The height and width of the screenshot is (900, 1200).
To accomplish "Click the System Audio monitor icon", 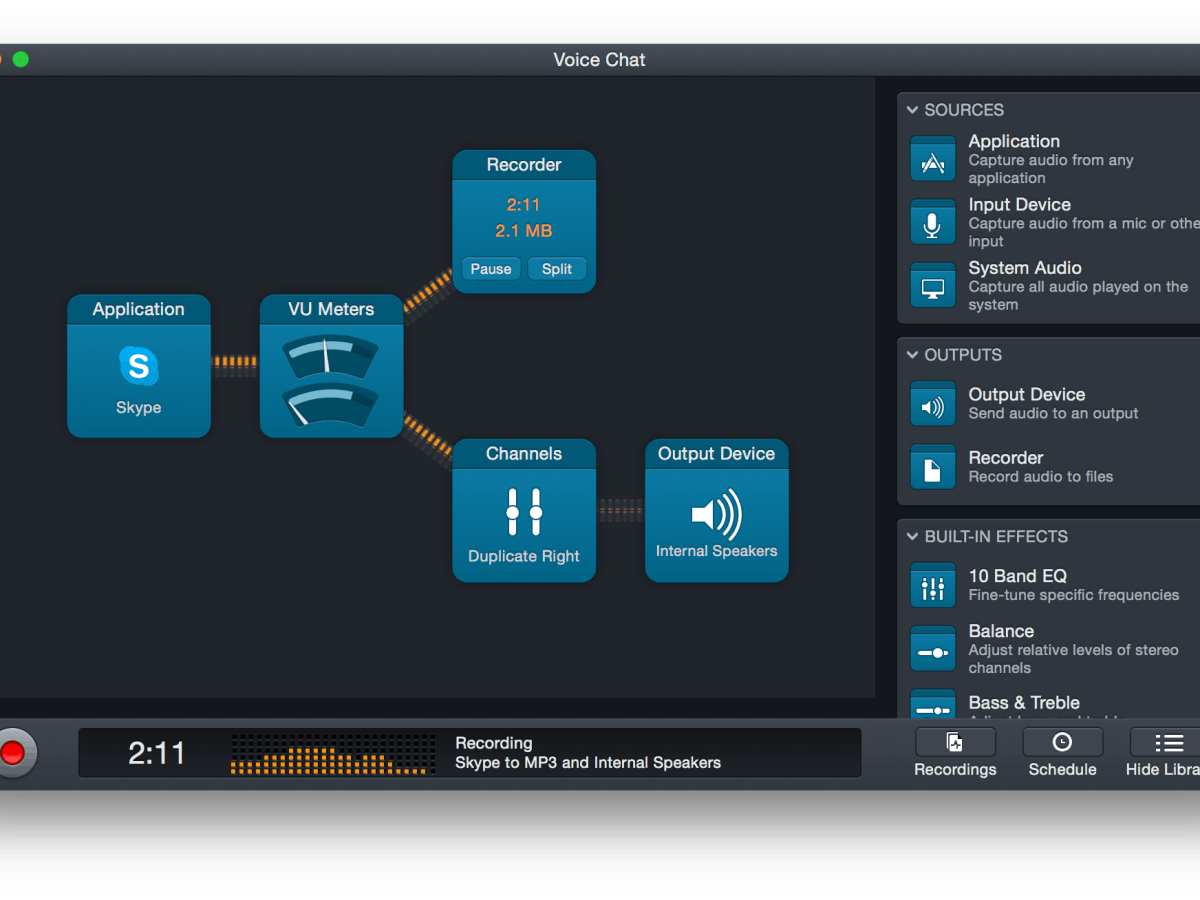I will [x=932, y=286].
